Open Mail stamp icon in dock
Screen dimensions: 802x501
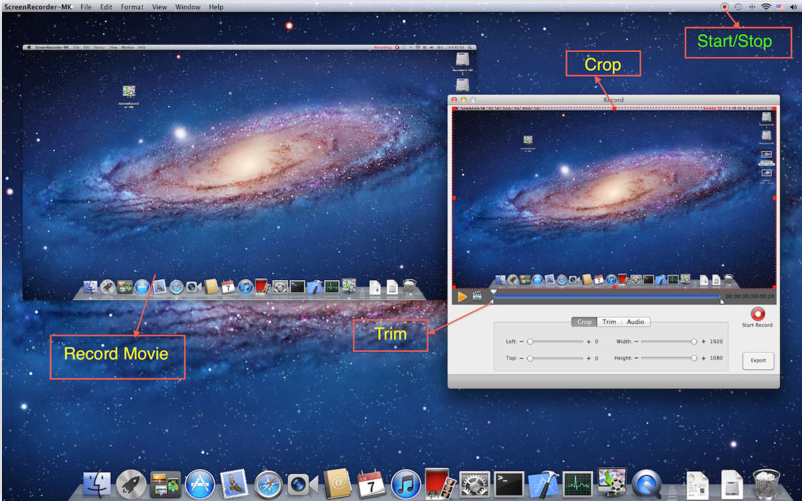[x=234, y=484]
